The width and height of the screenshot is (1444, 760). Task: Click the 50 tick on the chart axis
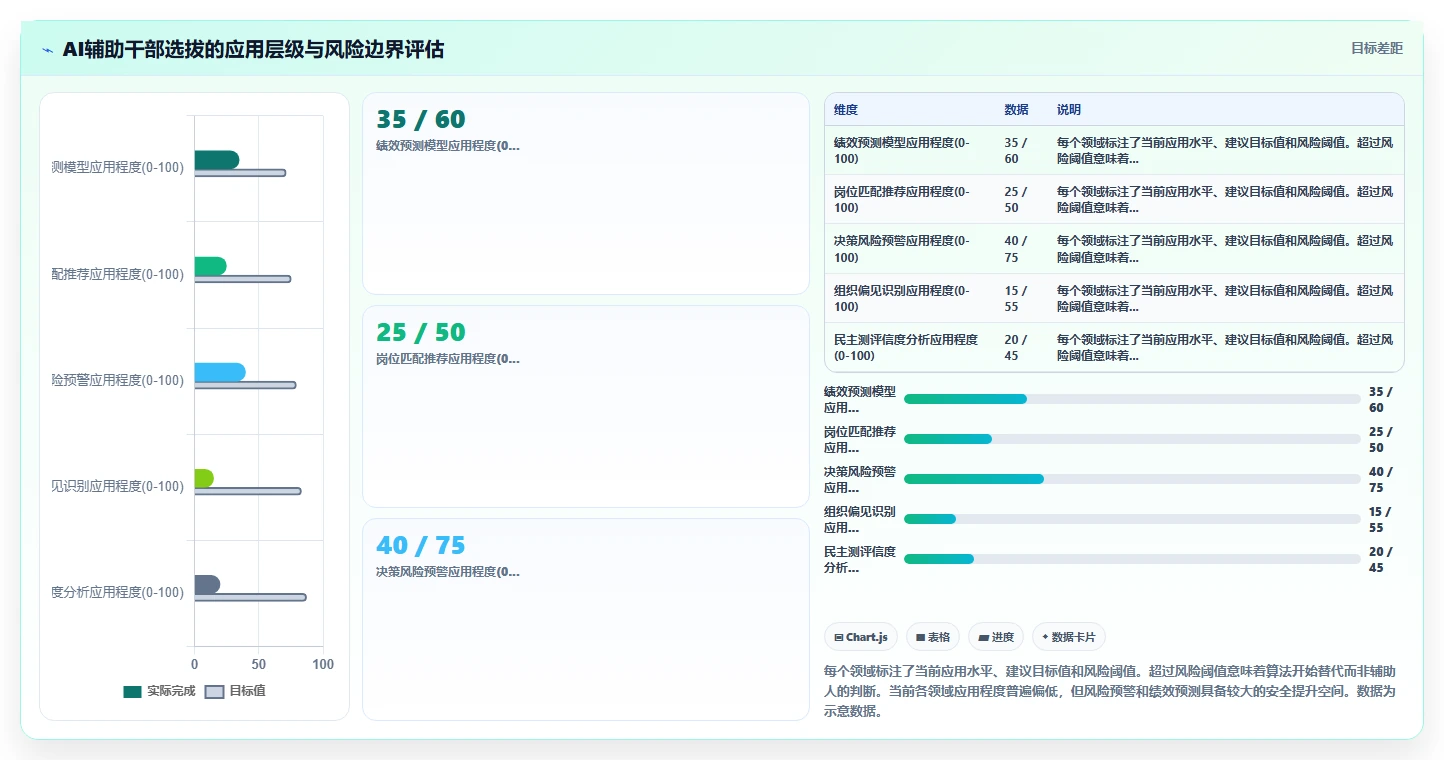259,664
